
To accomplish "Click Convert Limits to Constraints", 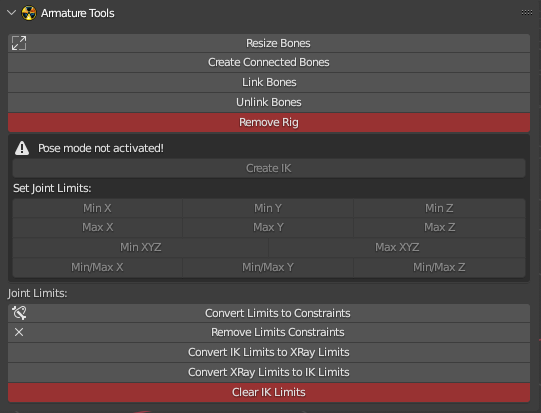I will (269, 313).
